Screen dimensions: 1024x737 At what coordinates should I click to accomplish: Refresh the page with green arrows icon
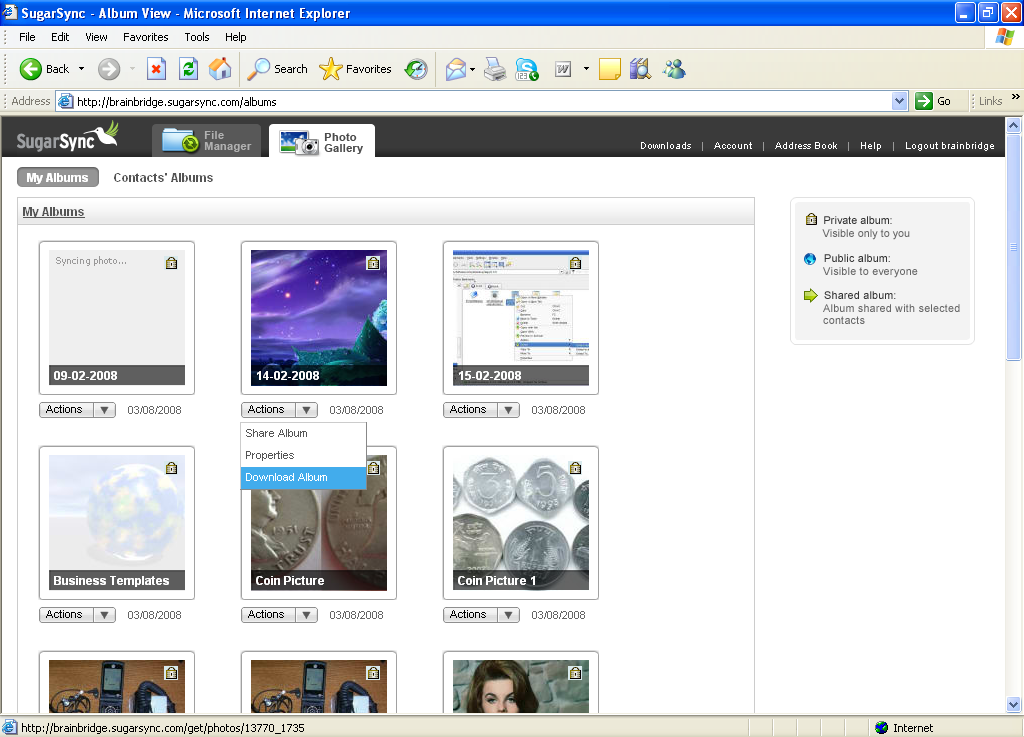pyautogui.click(x=189, y=69)
